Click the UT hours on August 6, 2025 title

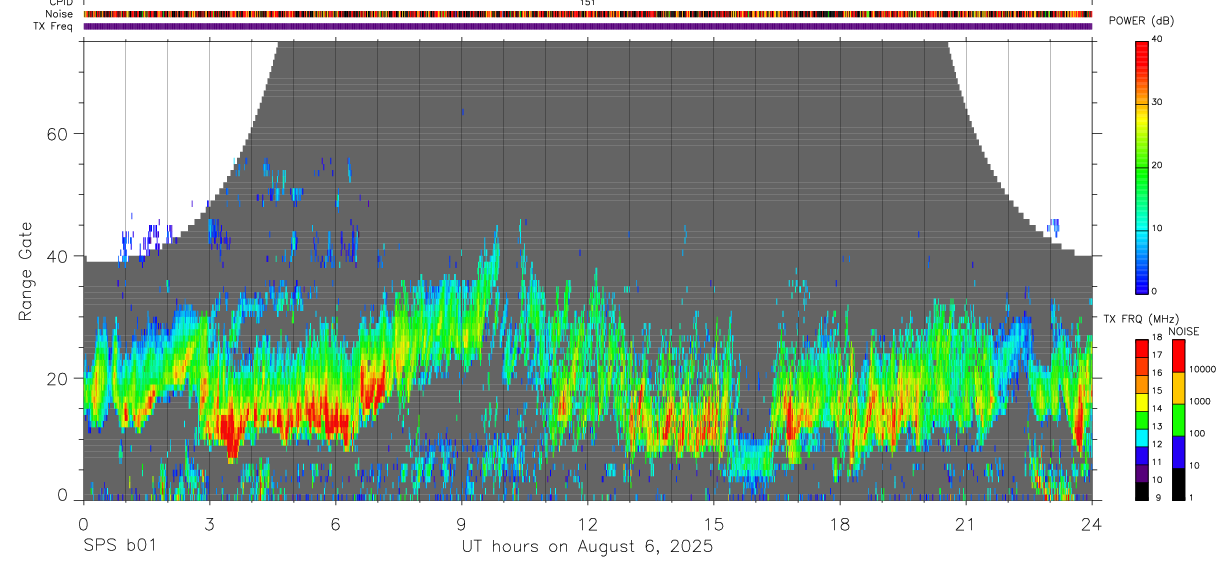pyautogui.click(x=587, y=546)
